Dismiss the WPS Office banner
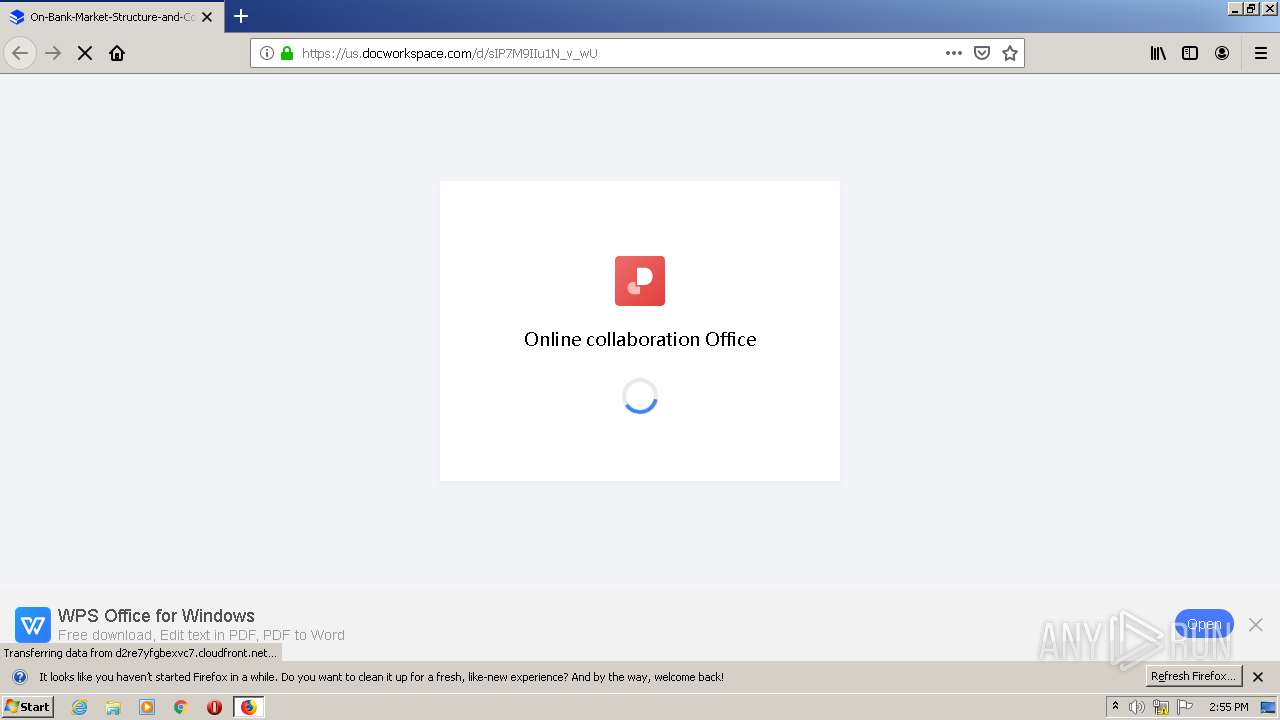The width and height of the screenshot is (1280, 720). pos(1256,625)
